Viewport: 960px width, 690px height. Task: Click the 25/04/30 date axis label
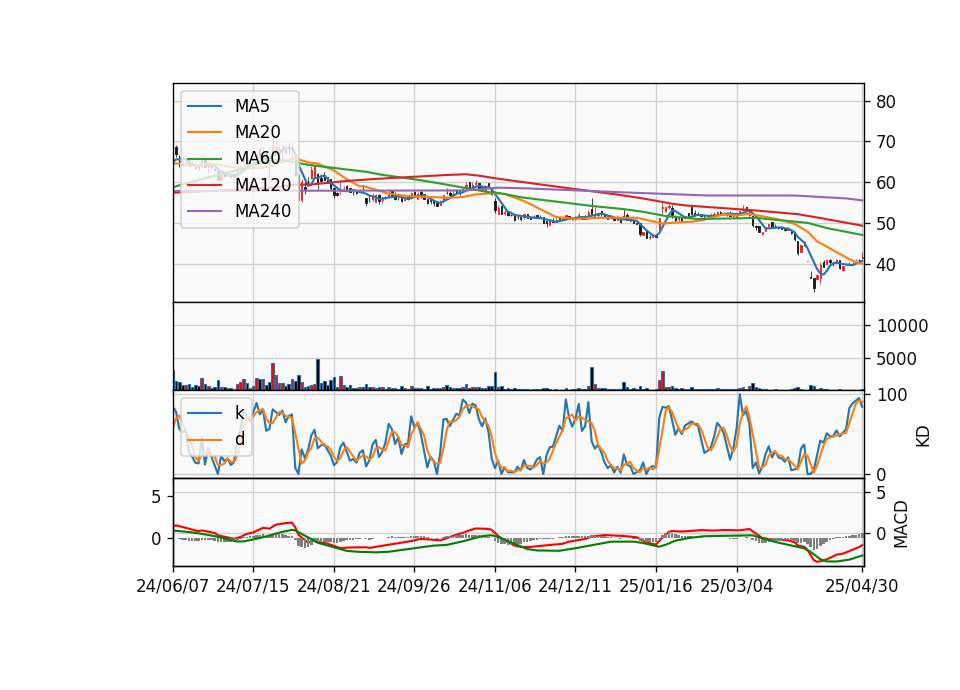pos(862,586)
